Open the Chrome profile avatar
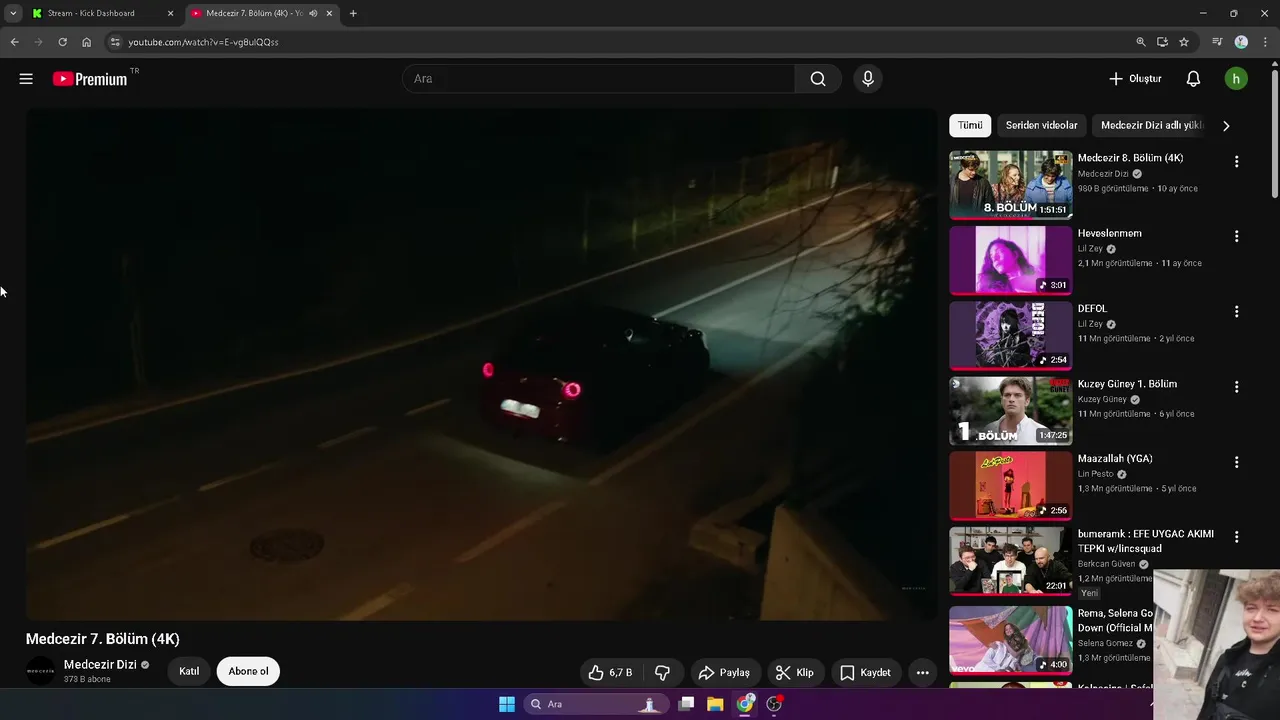The image size is (1280, 720). pyautogui.click(x=1241, y=42)
